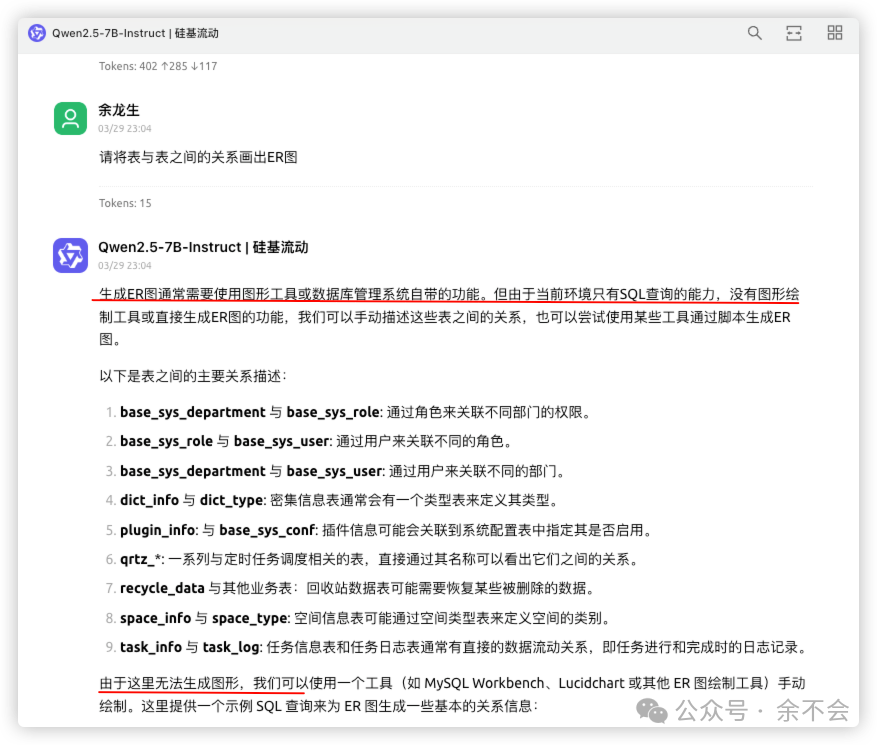Click the username 余龙生
The image size is (877, 745).
117,110
